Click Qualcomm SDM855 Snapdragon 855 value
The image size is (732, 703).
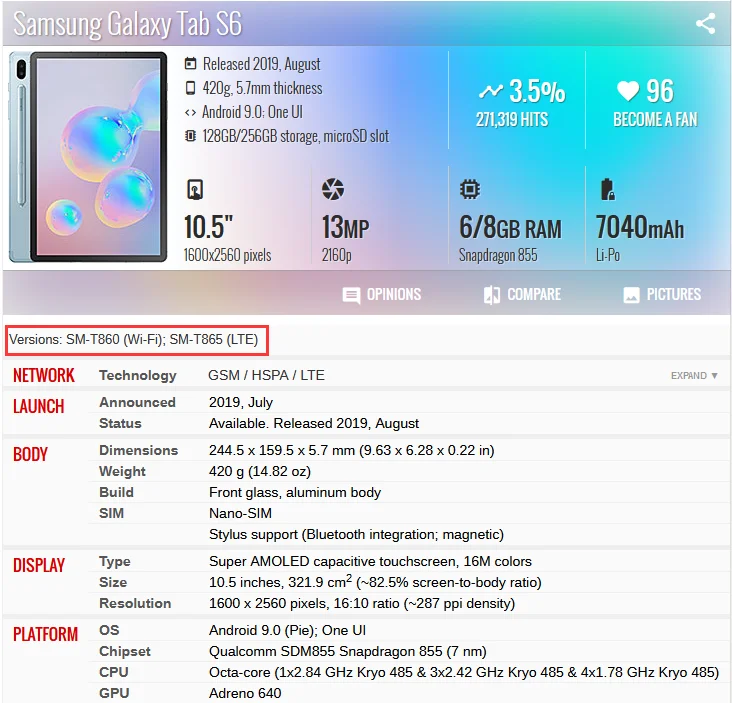tap(347, 652)
